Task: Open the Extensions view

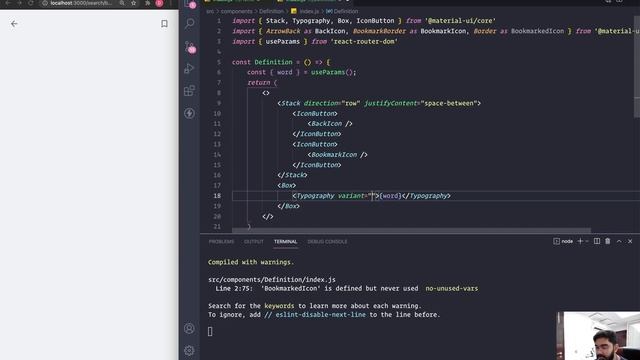Action: (189, 91)
